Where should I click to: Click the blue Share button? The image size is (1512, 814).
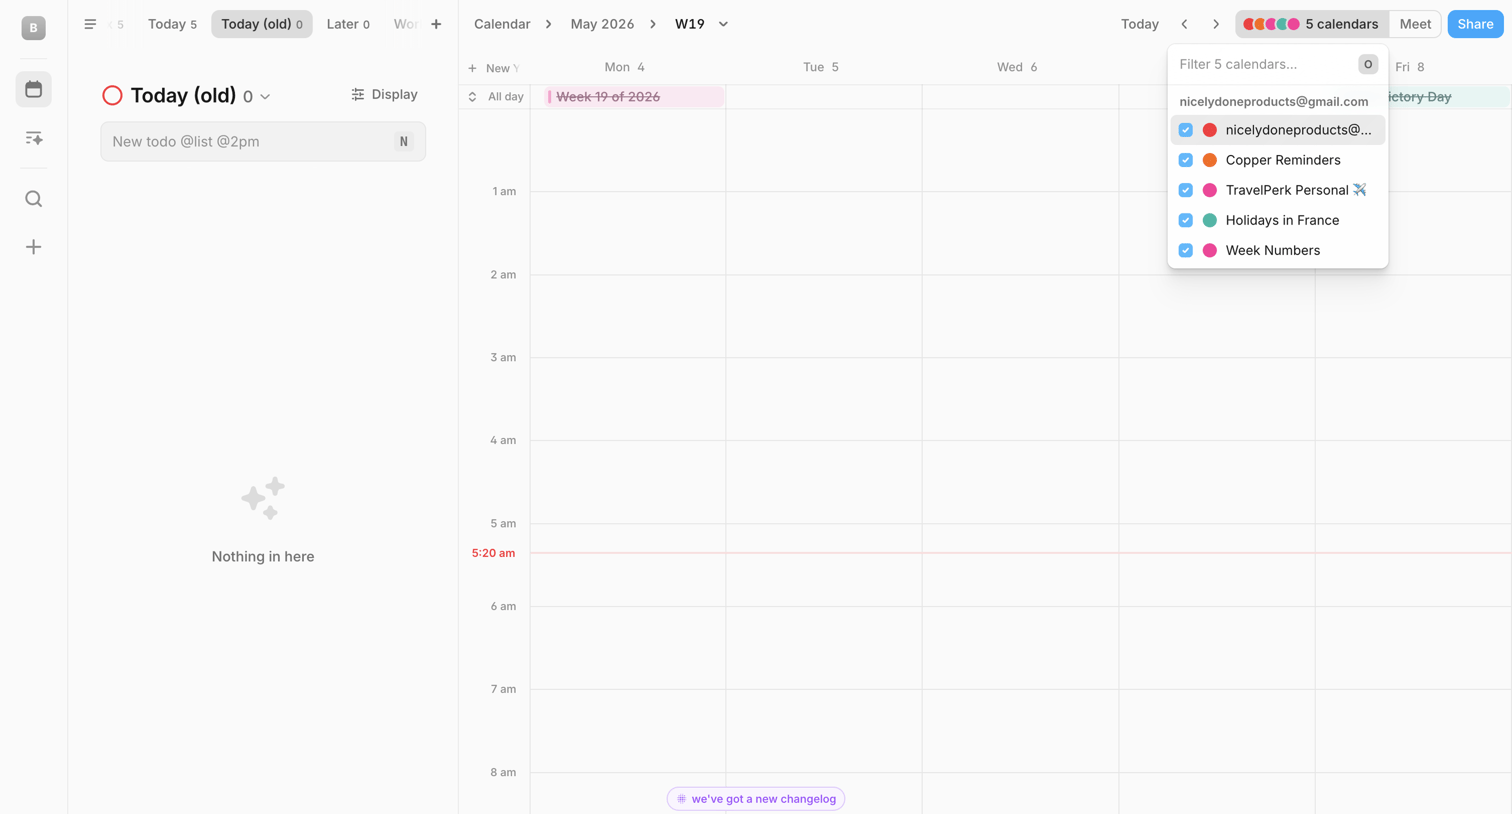[x=1475, y=24]
